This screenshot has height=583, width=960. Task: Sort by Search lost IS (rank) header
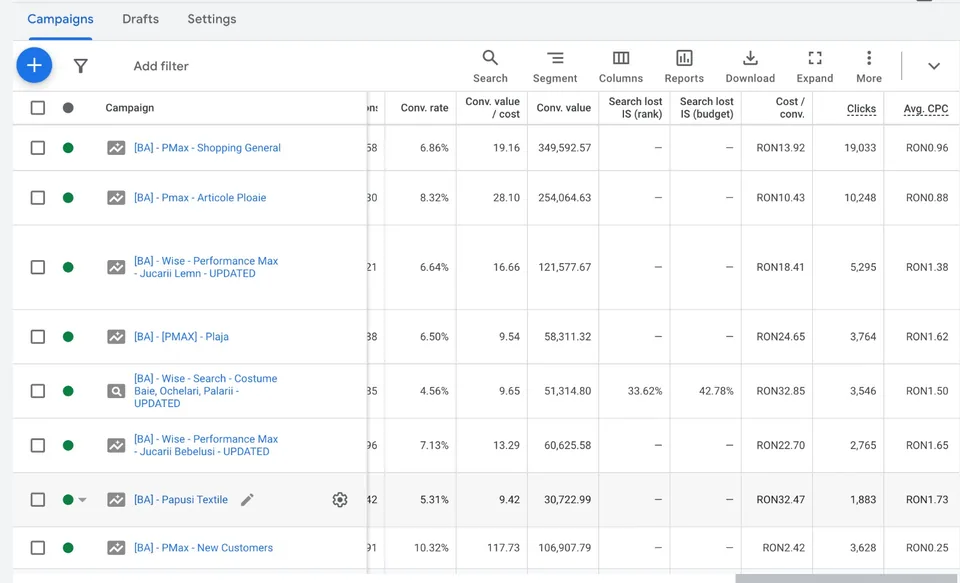coord(635,108)
